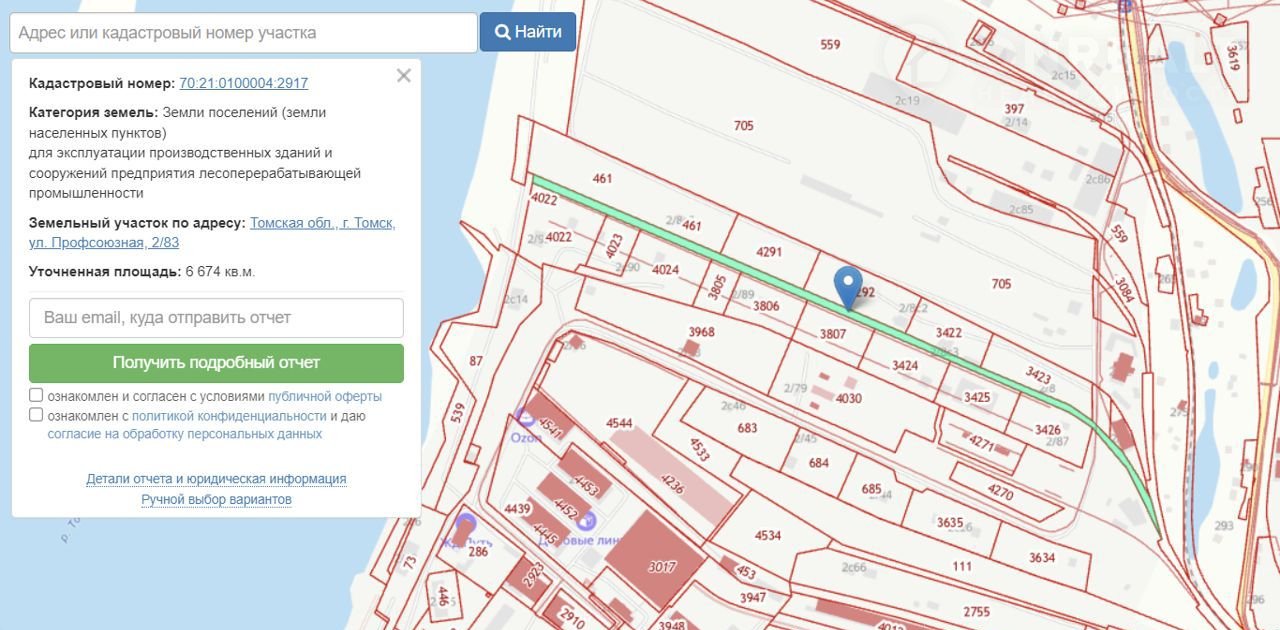Click the Деловые линии map marker
1280x630 pixels.
(x=588, y=521)
